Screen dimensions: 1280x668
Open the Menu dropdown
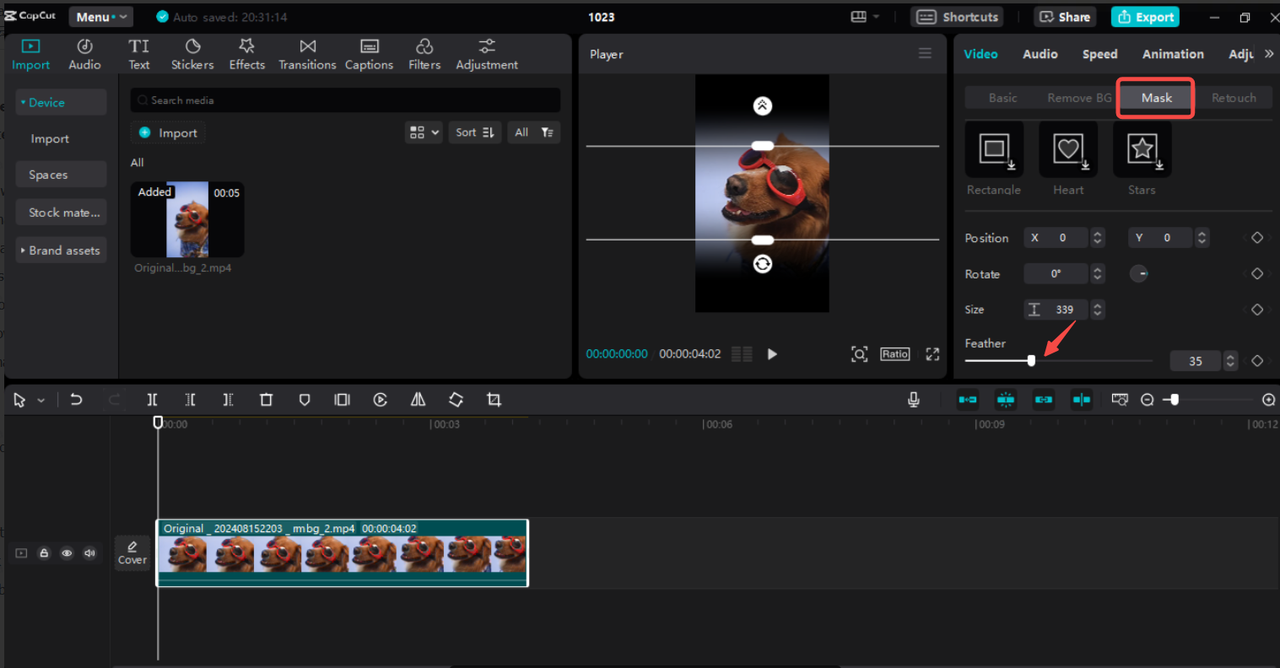pyautogui.click(x=100, y=17)
